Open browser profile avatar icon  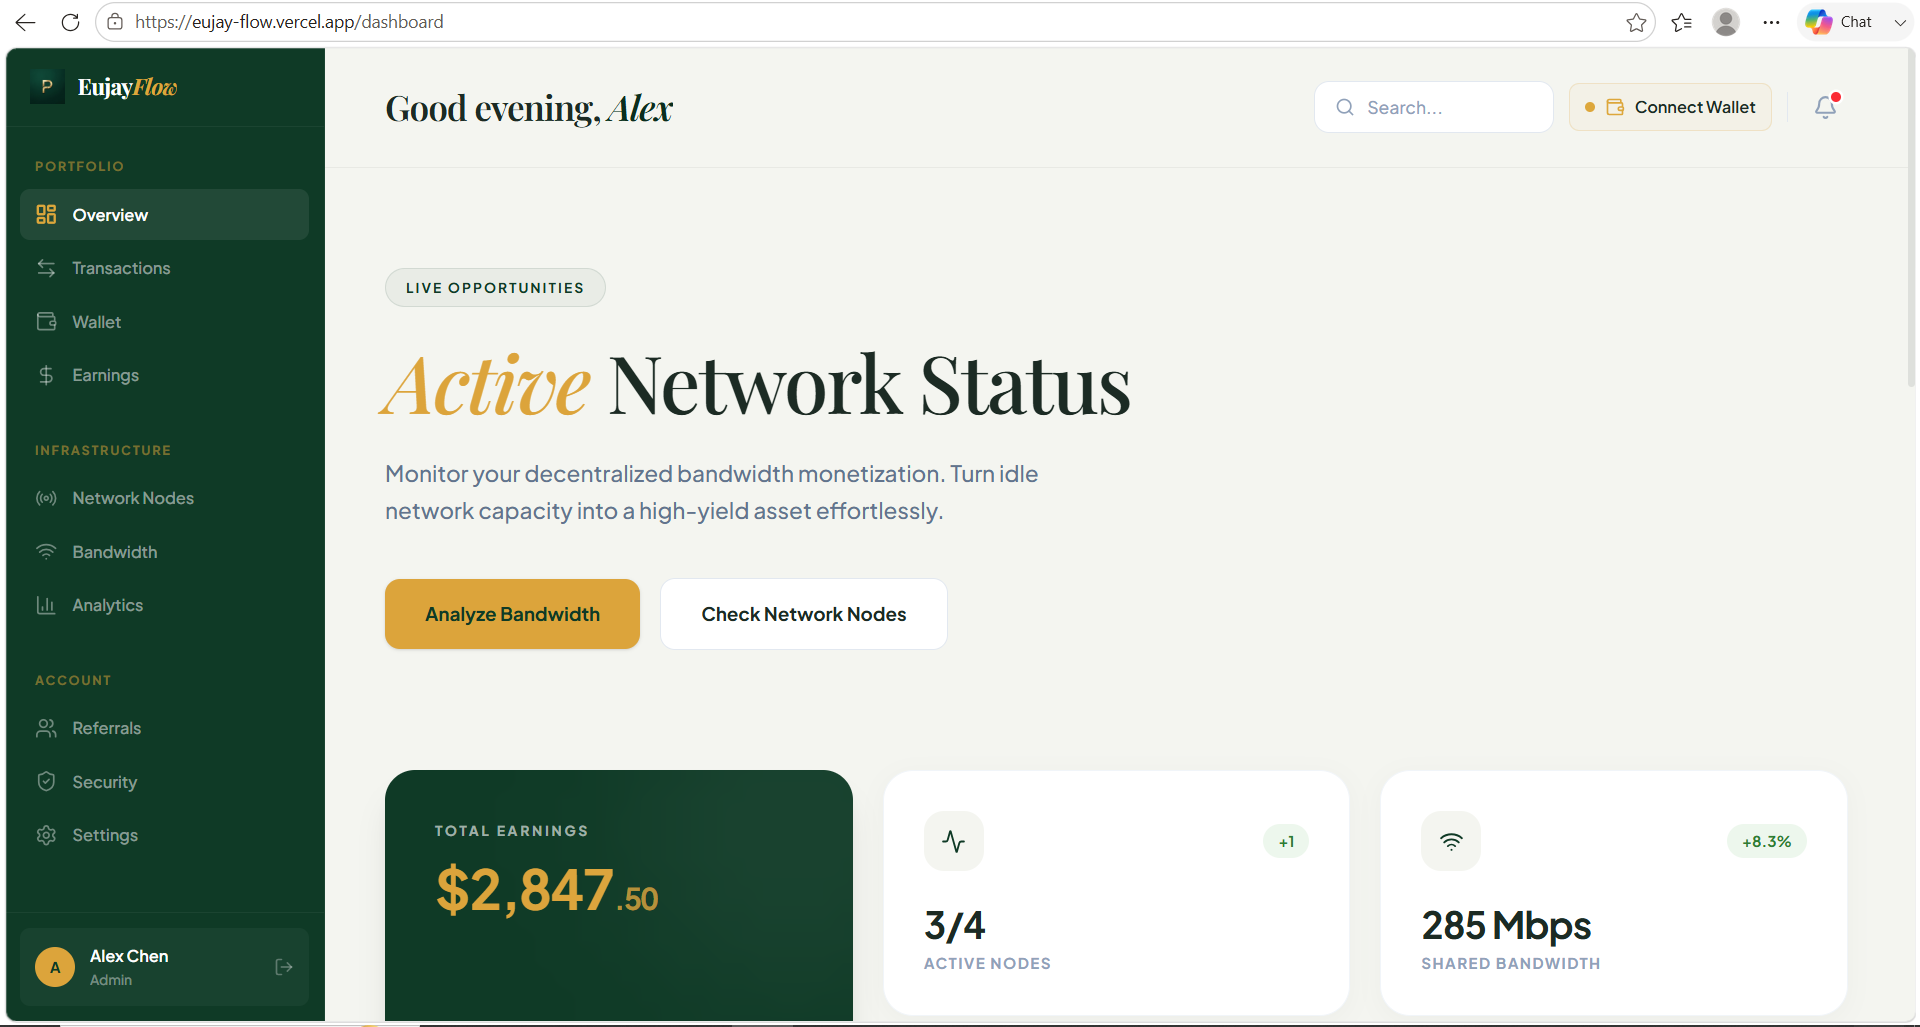click(x=1726, y=22)
